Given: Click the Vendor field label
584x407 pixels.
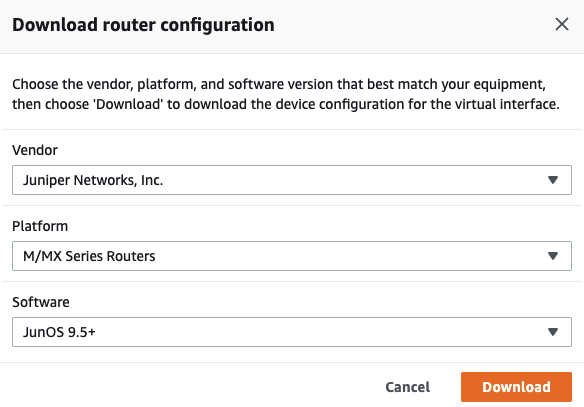Looking at the screenshot, I should [35, 150].
